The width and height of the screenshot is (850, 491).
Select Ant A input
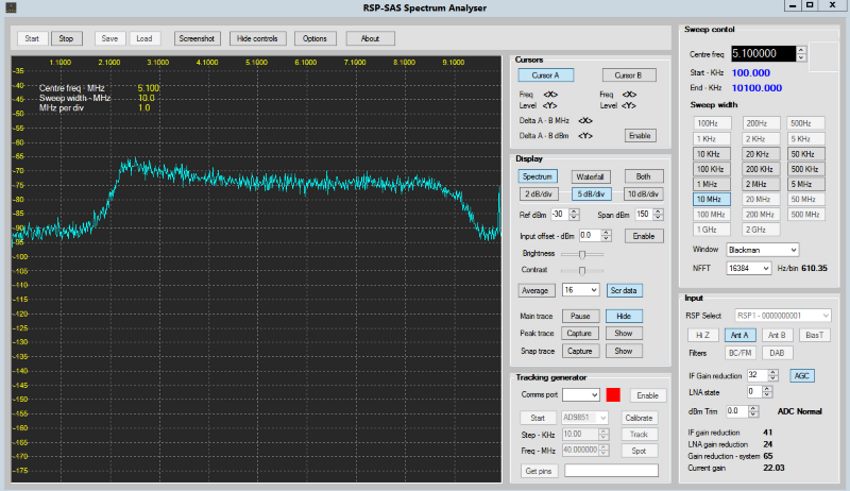click(x=740, y=335)
